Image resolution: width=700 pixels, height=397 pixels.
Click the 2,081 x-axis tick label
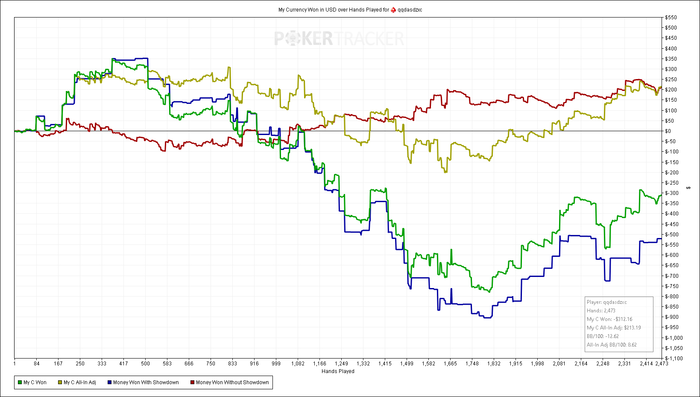coord(559,364)
